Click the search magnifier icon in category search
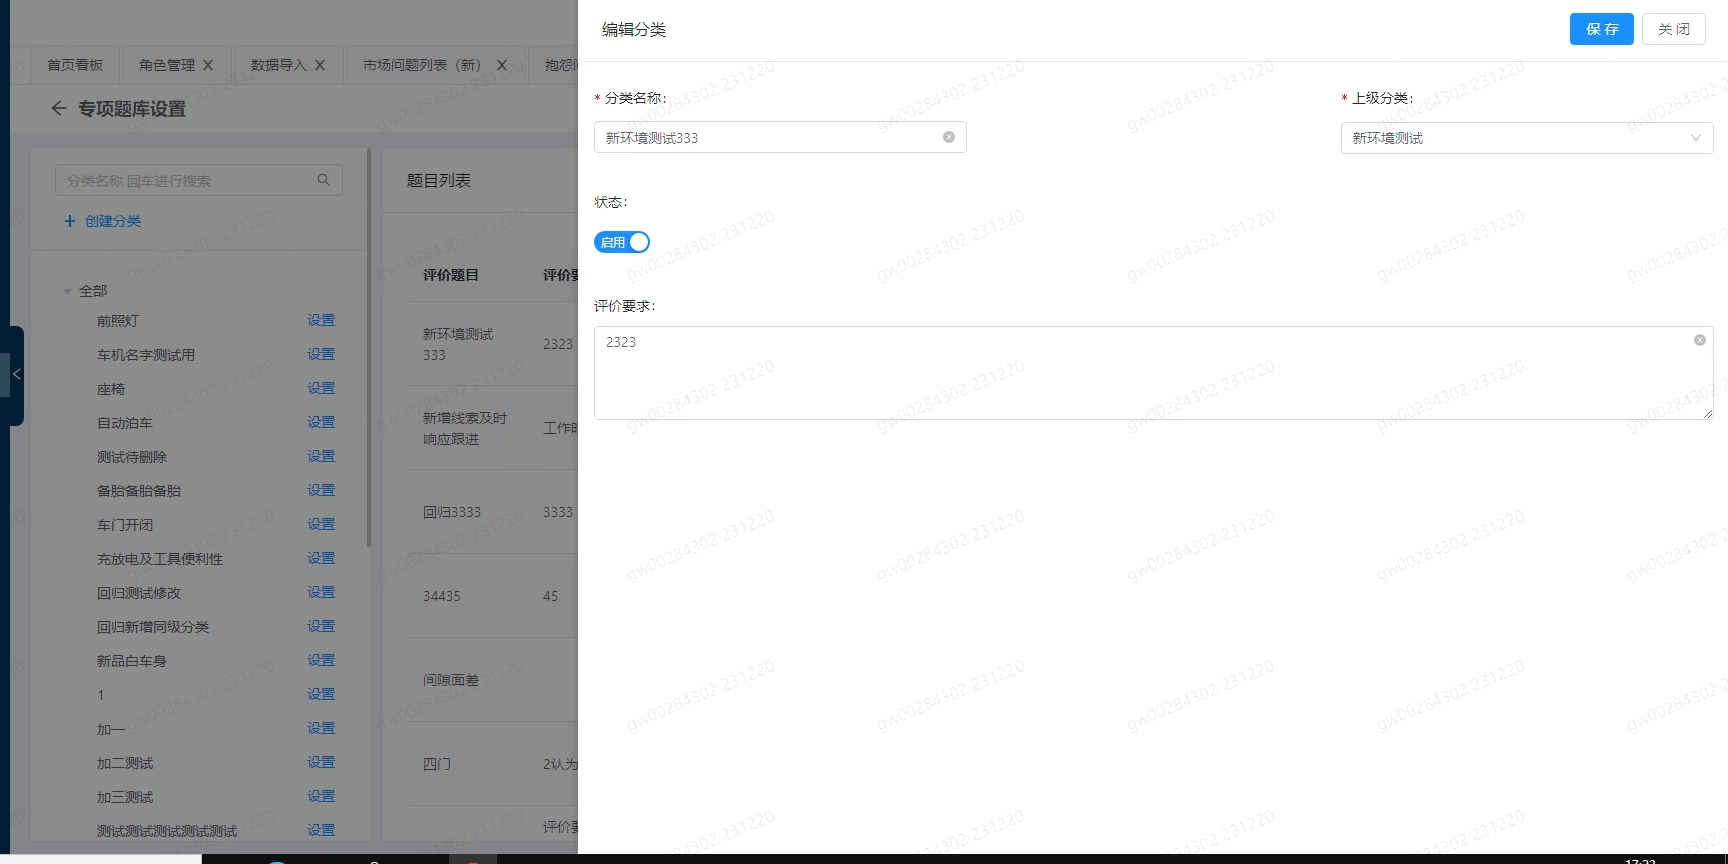The image size is (1728, 864). point(324,180)
